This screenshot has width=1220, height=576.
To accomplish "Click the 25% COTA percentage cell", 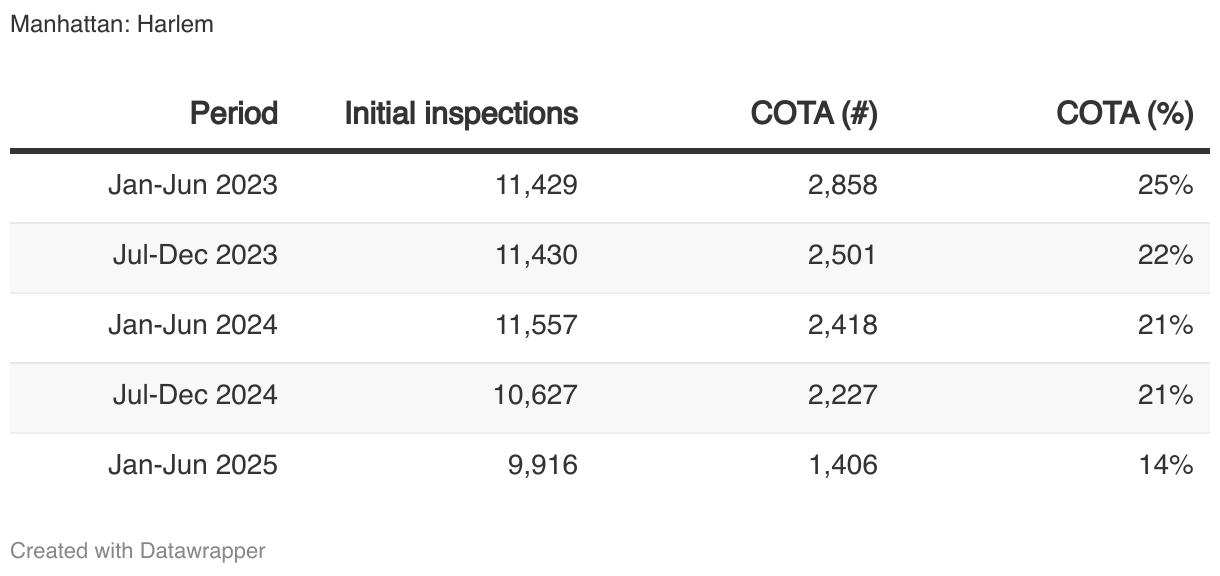I will (1168, 185).
